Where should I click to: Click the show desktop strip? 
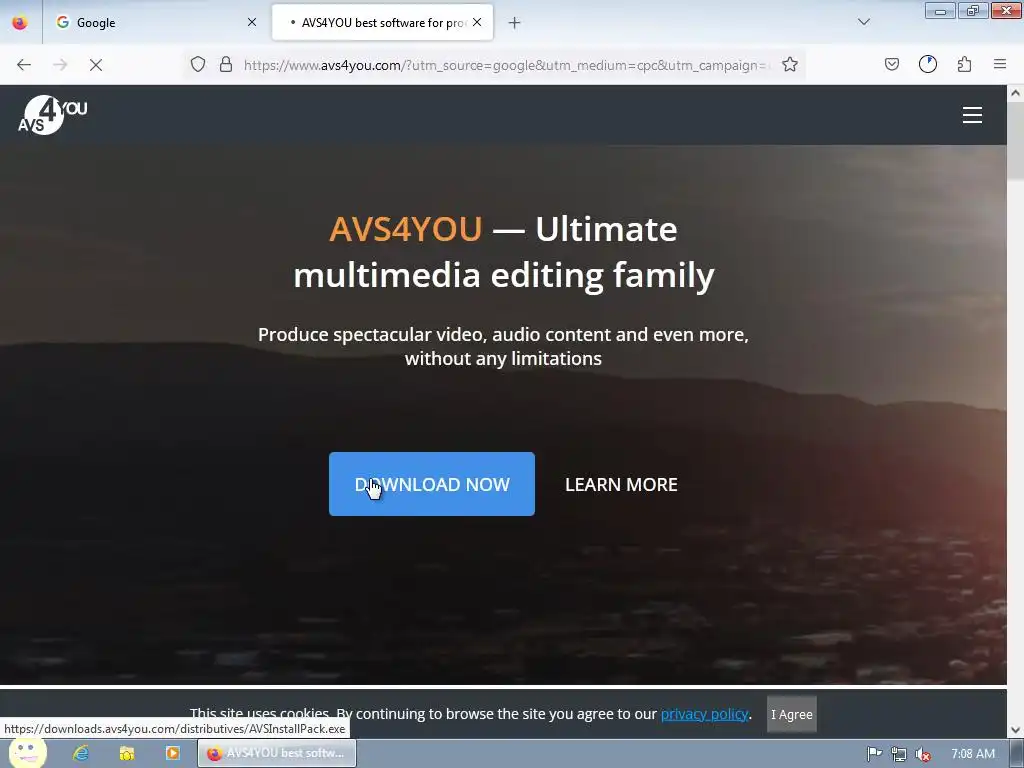[x=1018, y=754]
